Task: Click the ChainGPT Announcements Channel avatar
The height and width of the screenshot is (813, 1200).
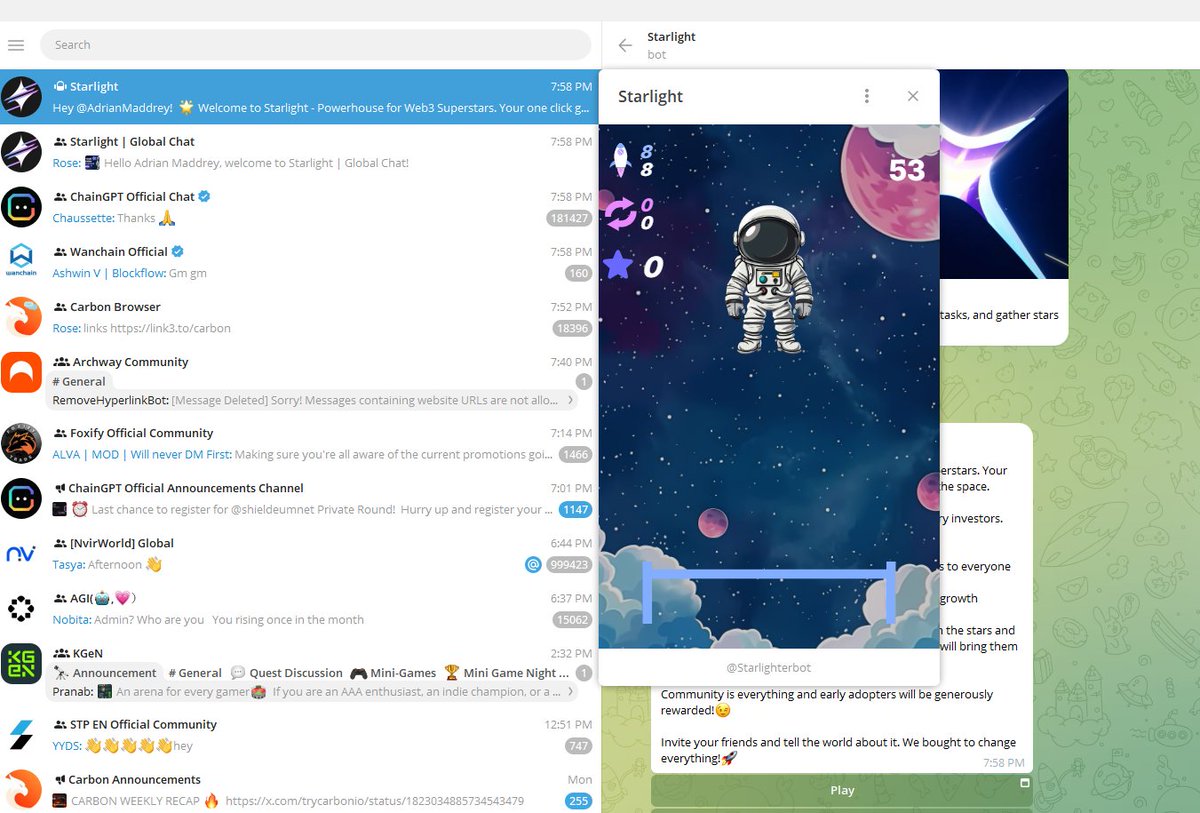Action: pyautogui.click(x=21, y=498)
